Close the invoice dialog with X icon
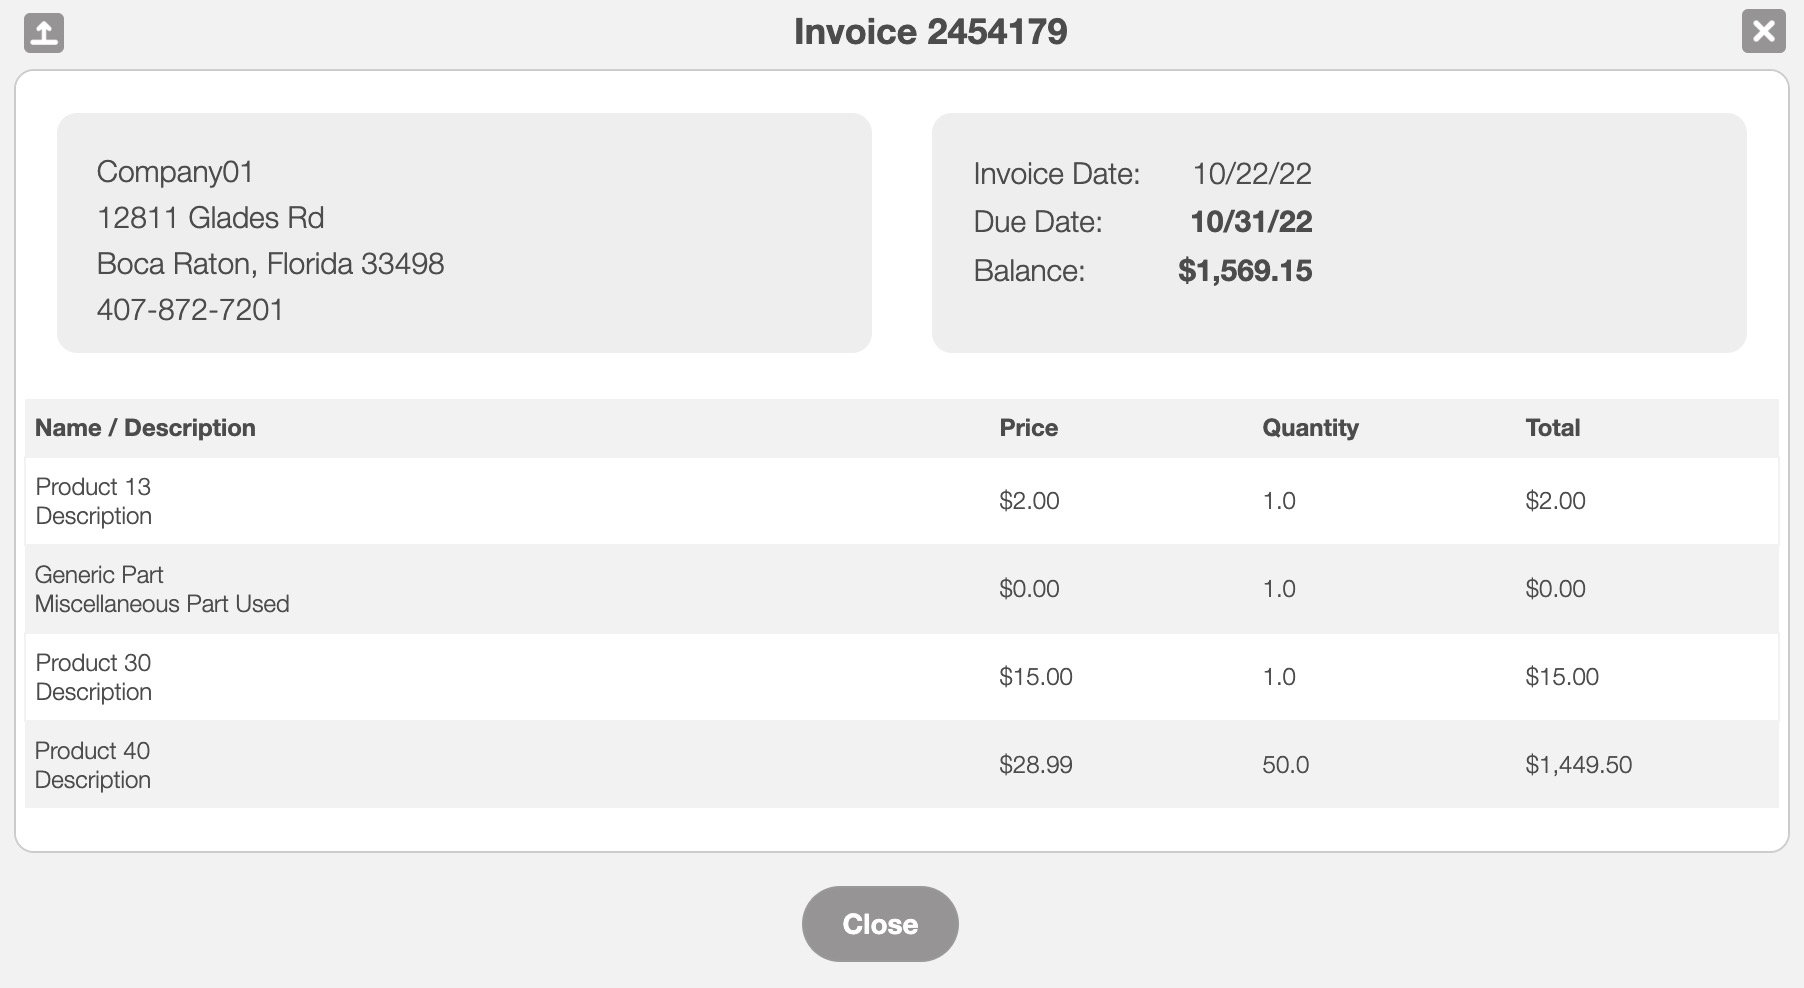This screenshot has height=988, width=1804. 1763,31
